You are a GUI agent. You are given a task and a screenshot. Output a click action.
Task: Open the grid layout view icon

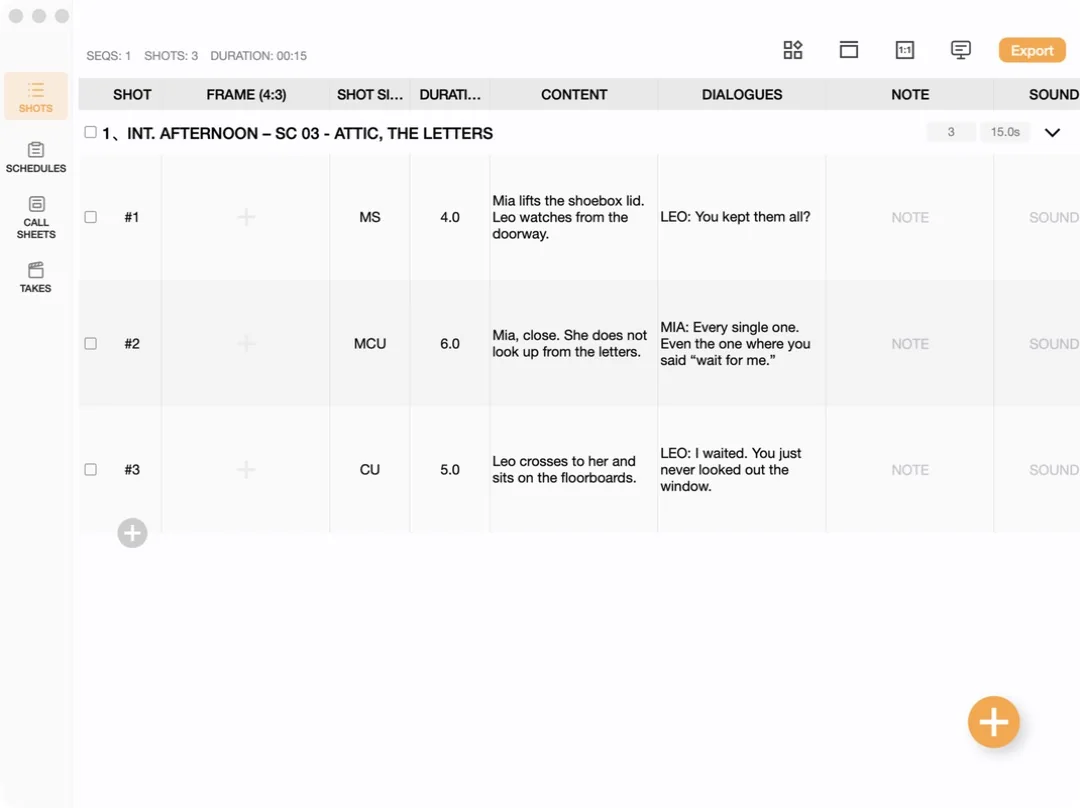[x=793, y=50]
